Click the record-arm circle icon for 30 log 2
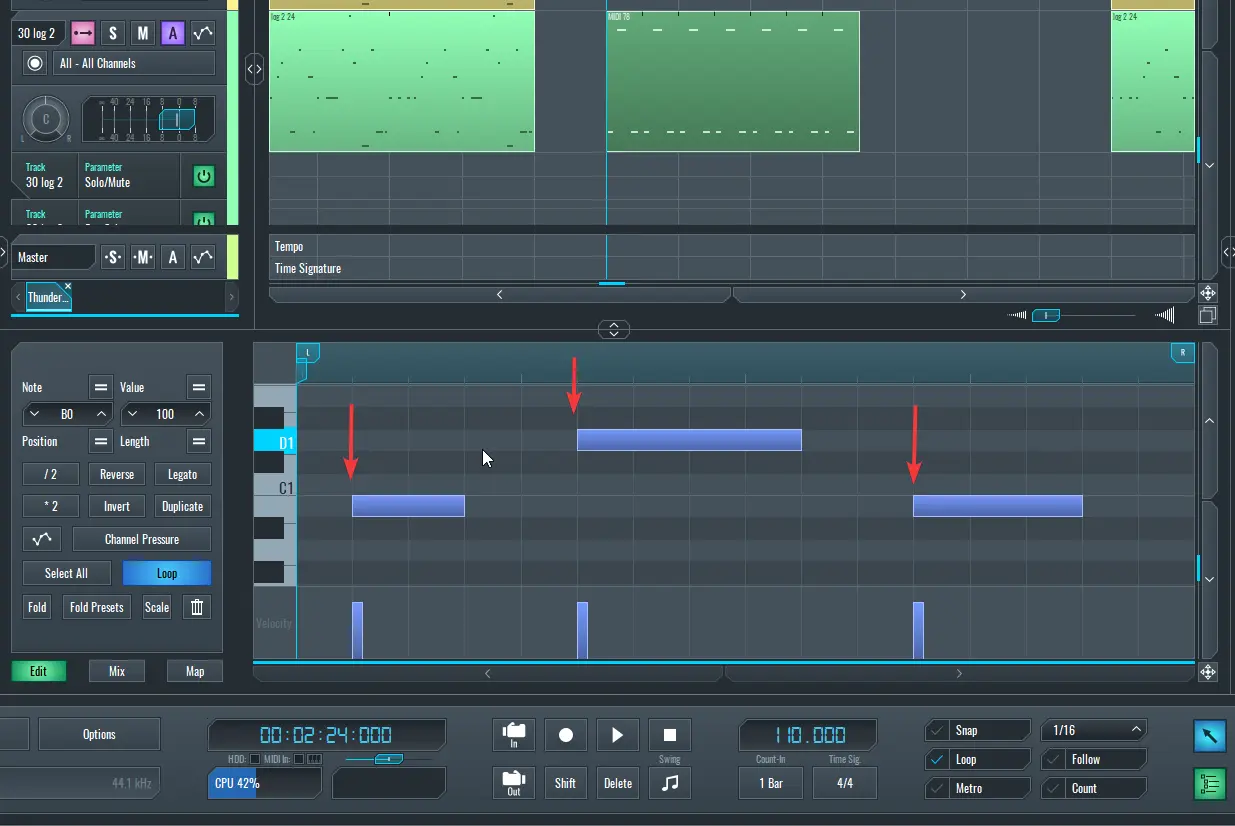This screenshot has width=1235, height=826. (x=36, y=63)
